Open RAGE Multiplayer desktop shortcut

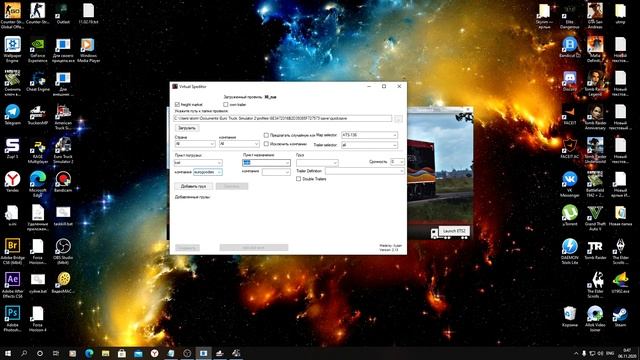tap(38, 150)
